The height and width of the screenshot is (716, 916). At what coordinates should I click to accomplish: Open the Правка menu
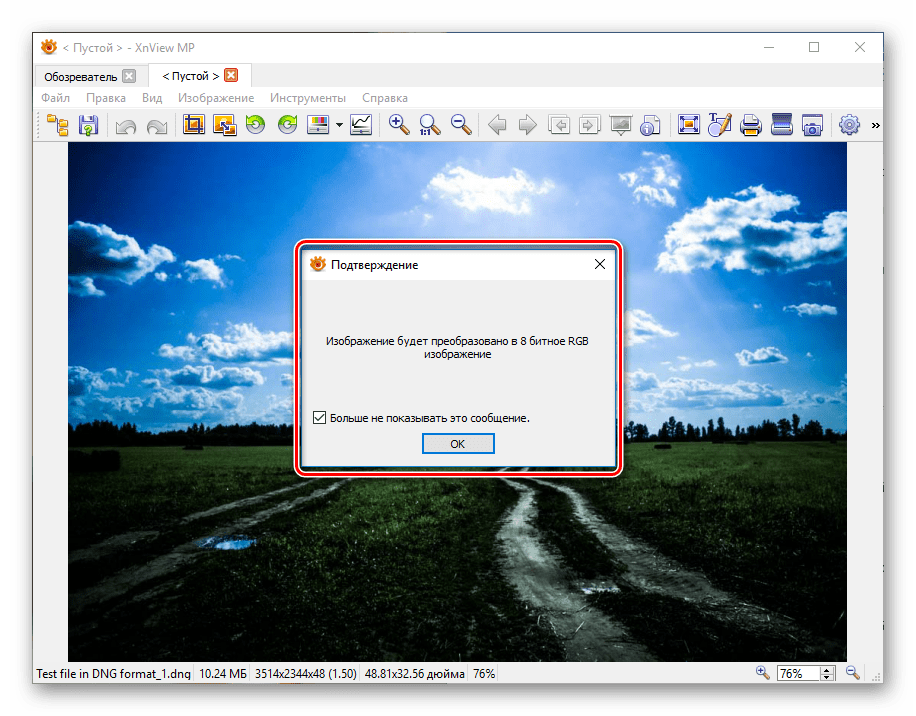click(106, 98)
